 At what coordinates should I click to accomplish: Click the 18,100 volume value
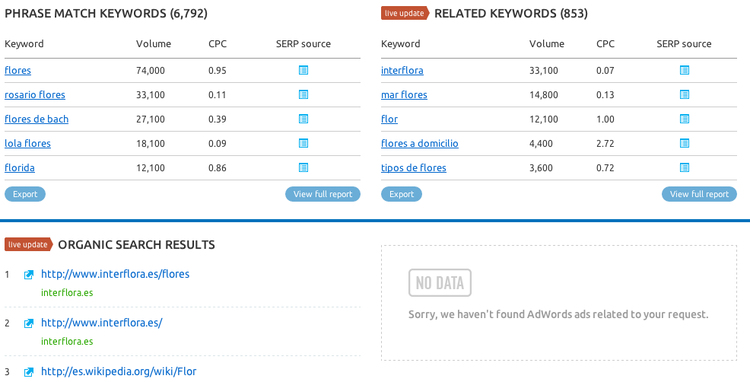click(x=150, y=143)
